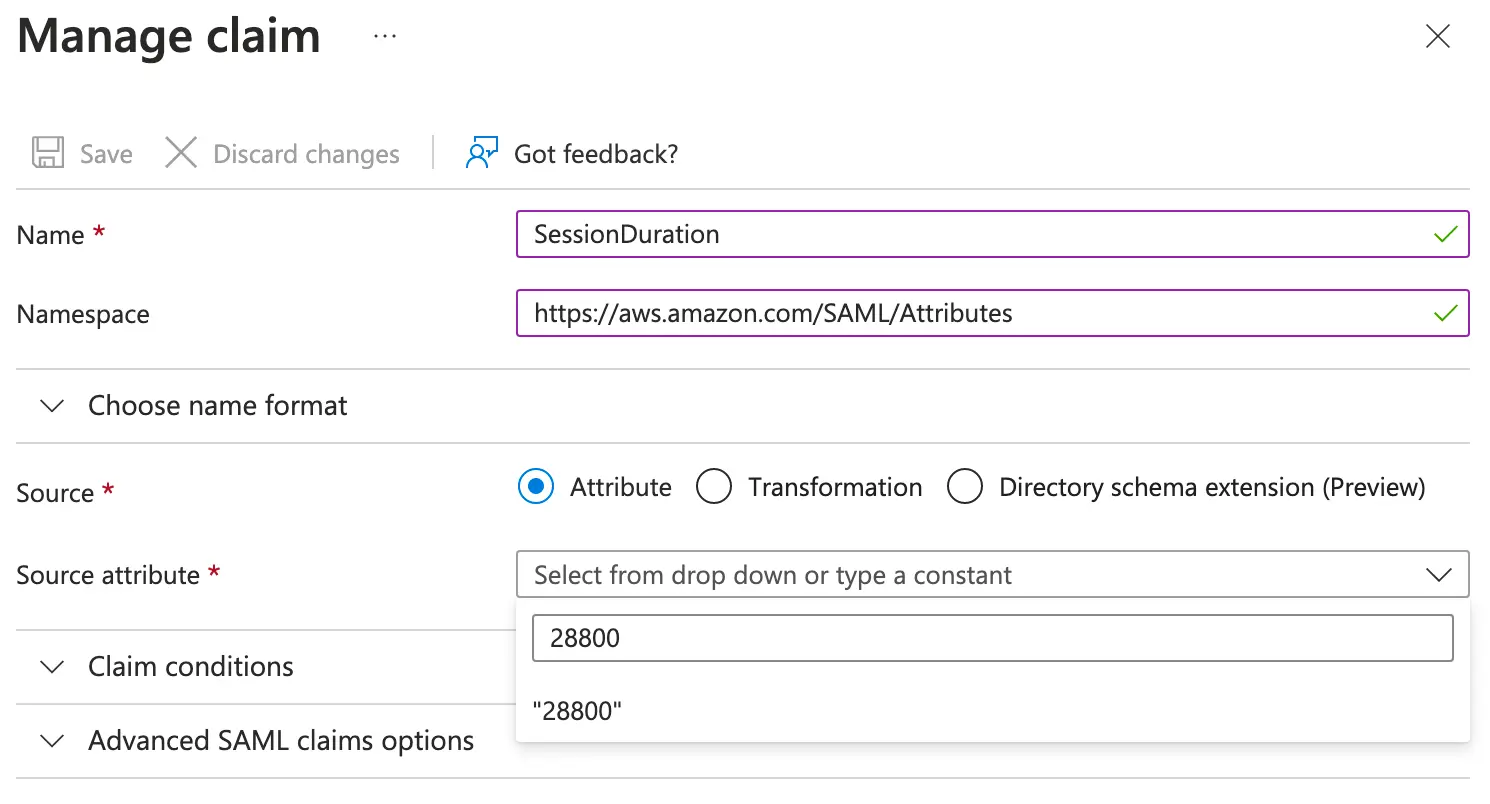The width and height of the screenshot is (1490, 804).
Task: Click into the SessionDuration Name field
Action: coord(970,235)
